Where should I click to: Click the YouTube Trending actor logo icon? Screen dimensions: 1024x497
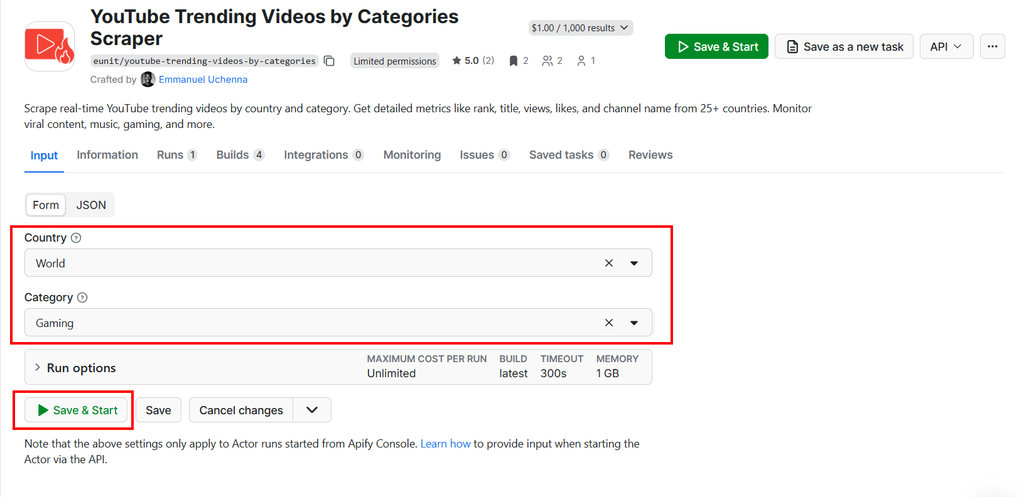49,46
